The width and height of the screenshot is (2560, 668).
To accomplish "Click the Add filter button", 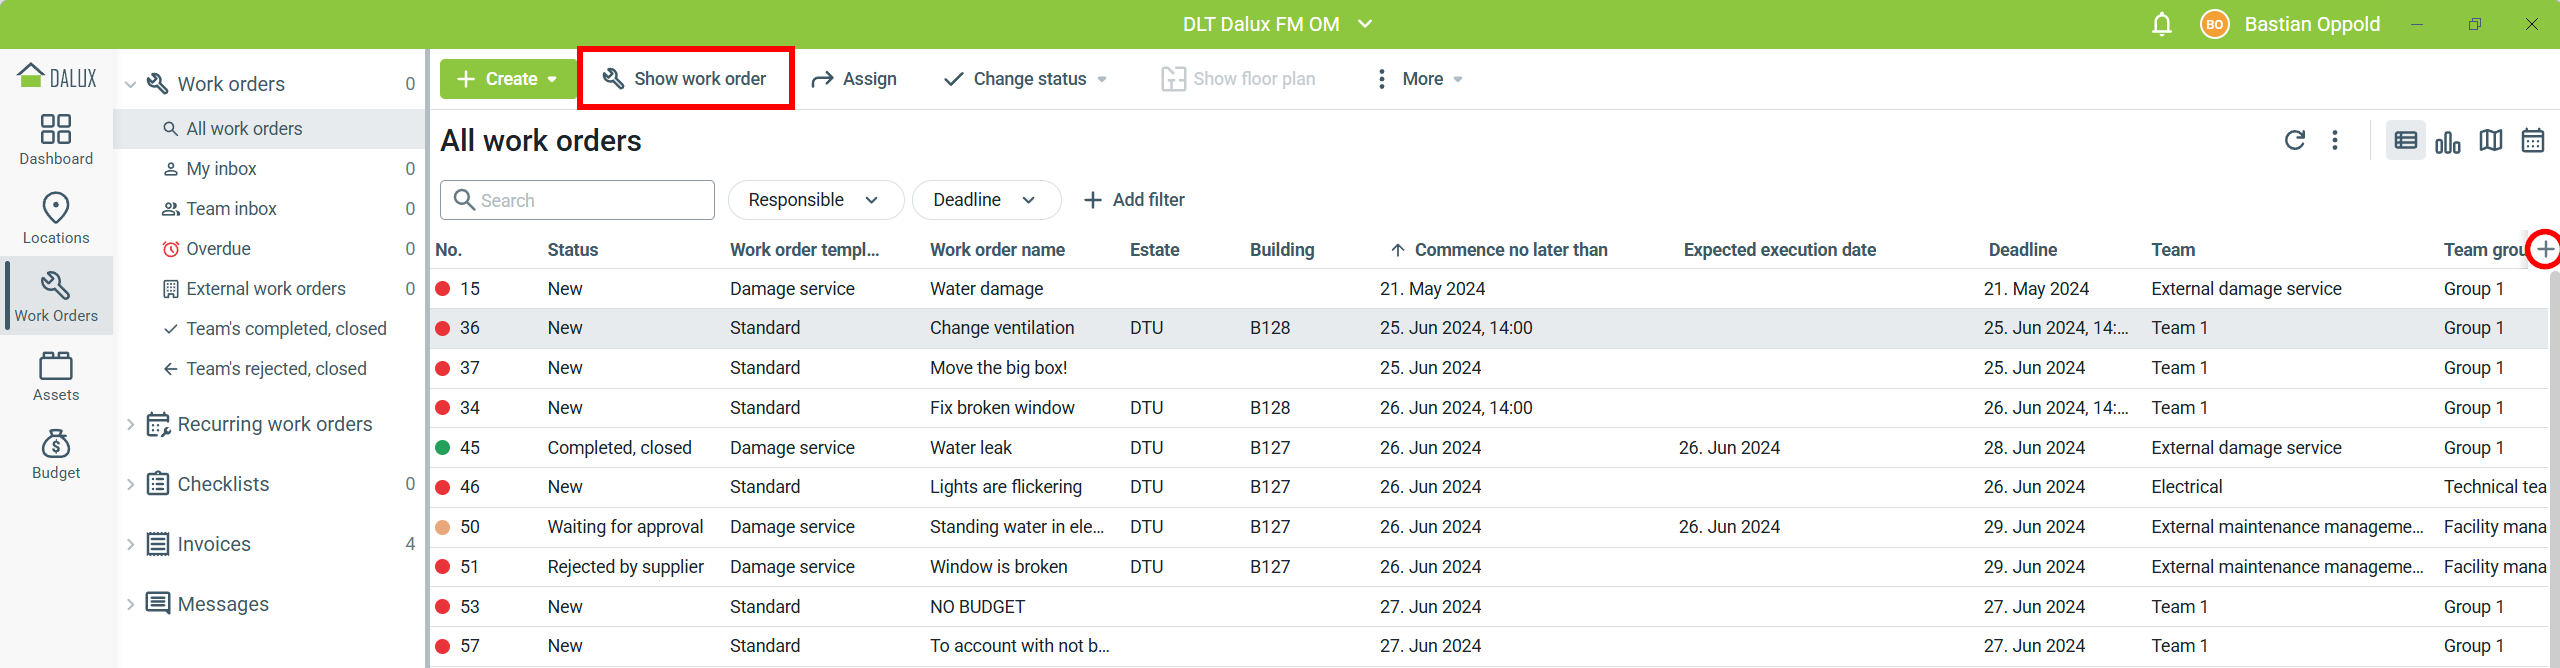I will point(1134,200).
